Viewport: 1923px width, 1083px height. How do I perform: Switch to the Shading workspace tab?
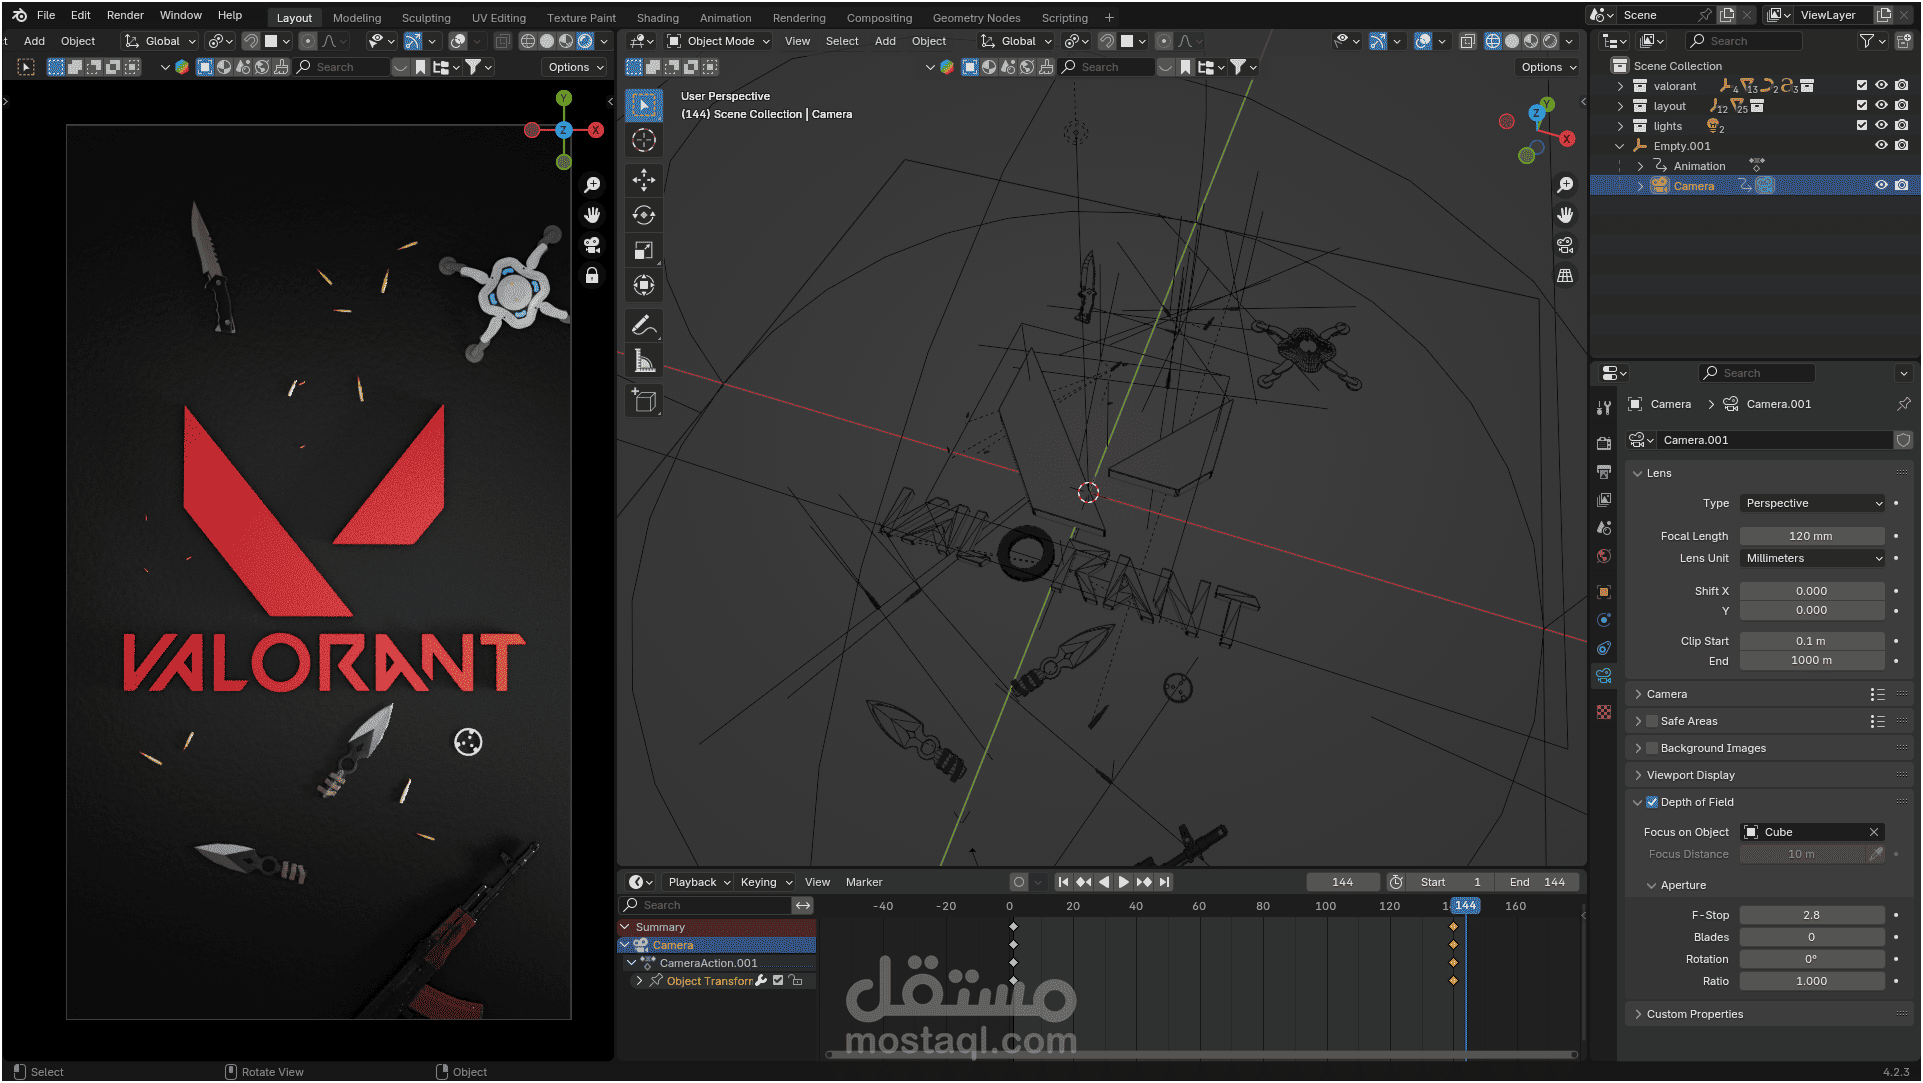click(x=657, y=17)
